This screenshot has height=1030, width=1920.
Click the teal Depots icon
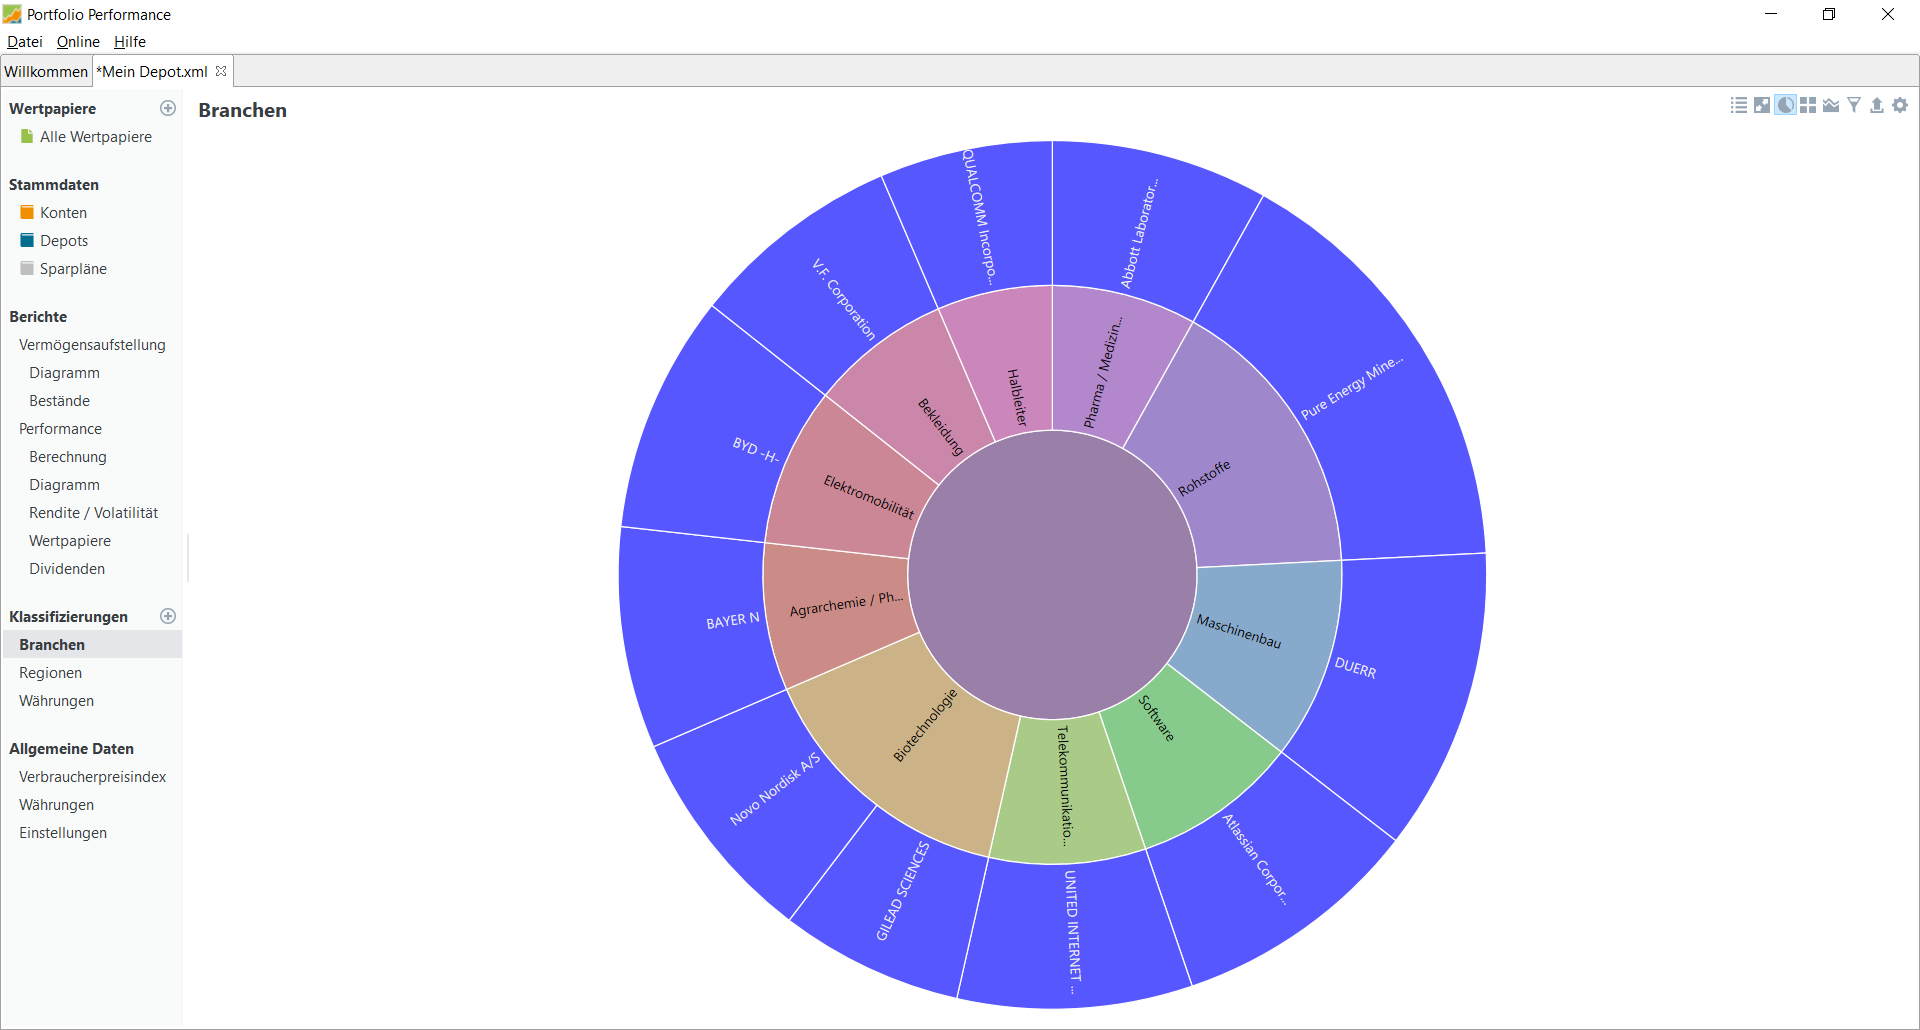(x=27, y=241)
